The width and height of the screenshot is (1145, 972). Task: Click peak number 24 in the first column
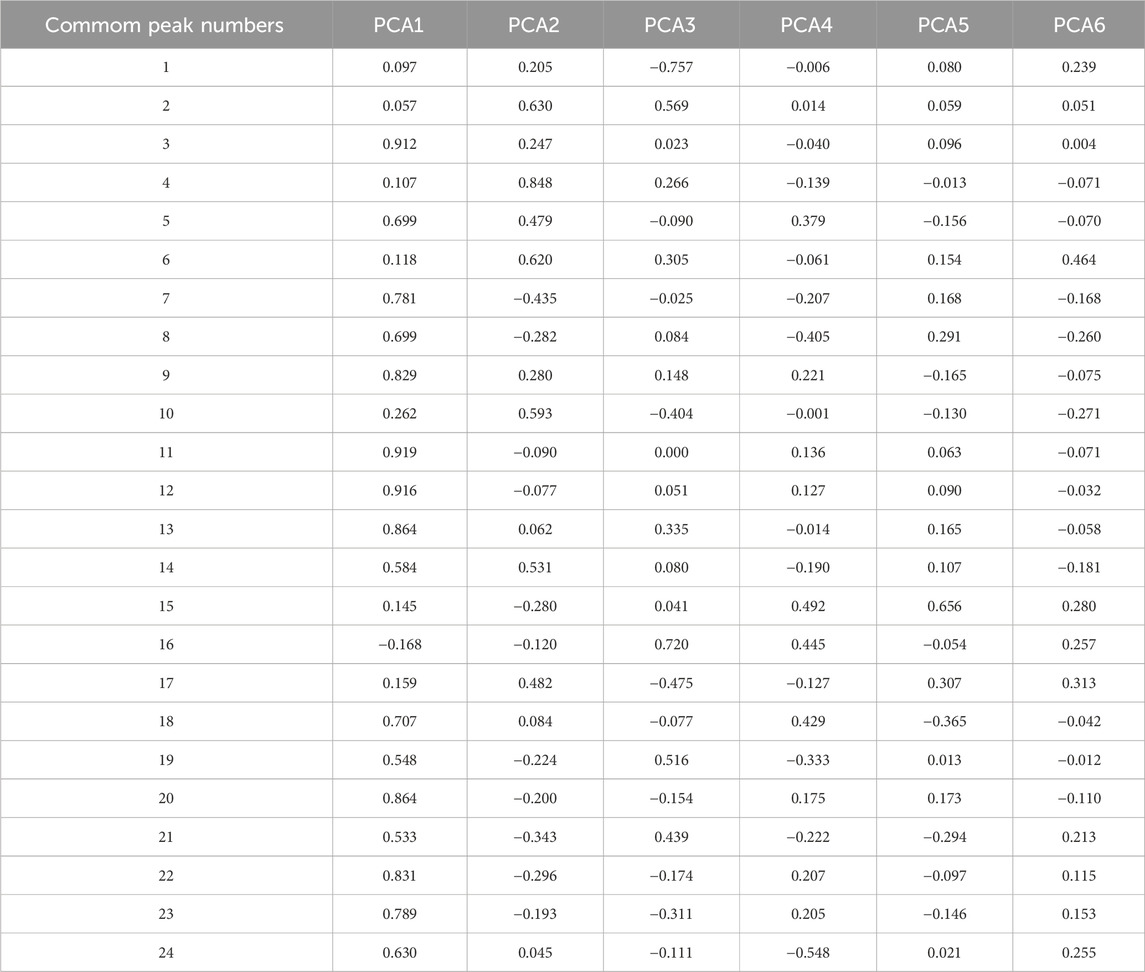(x=166, y=953)
